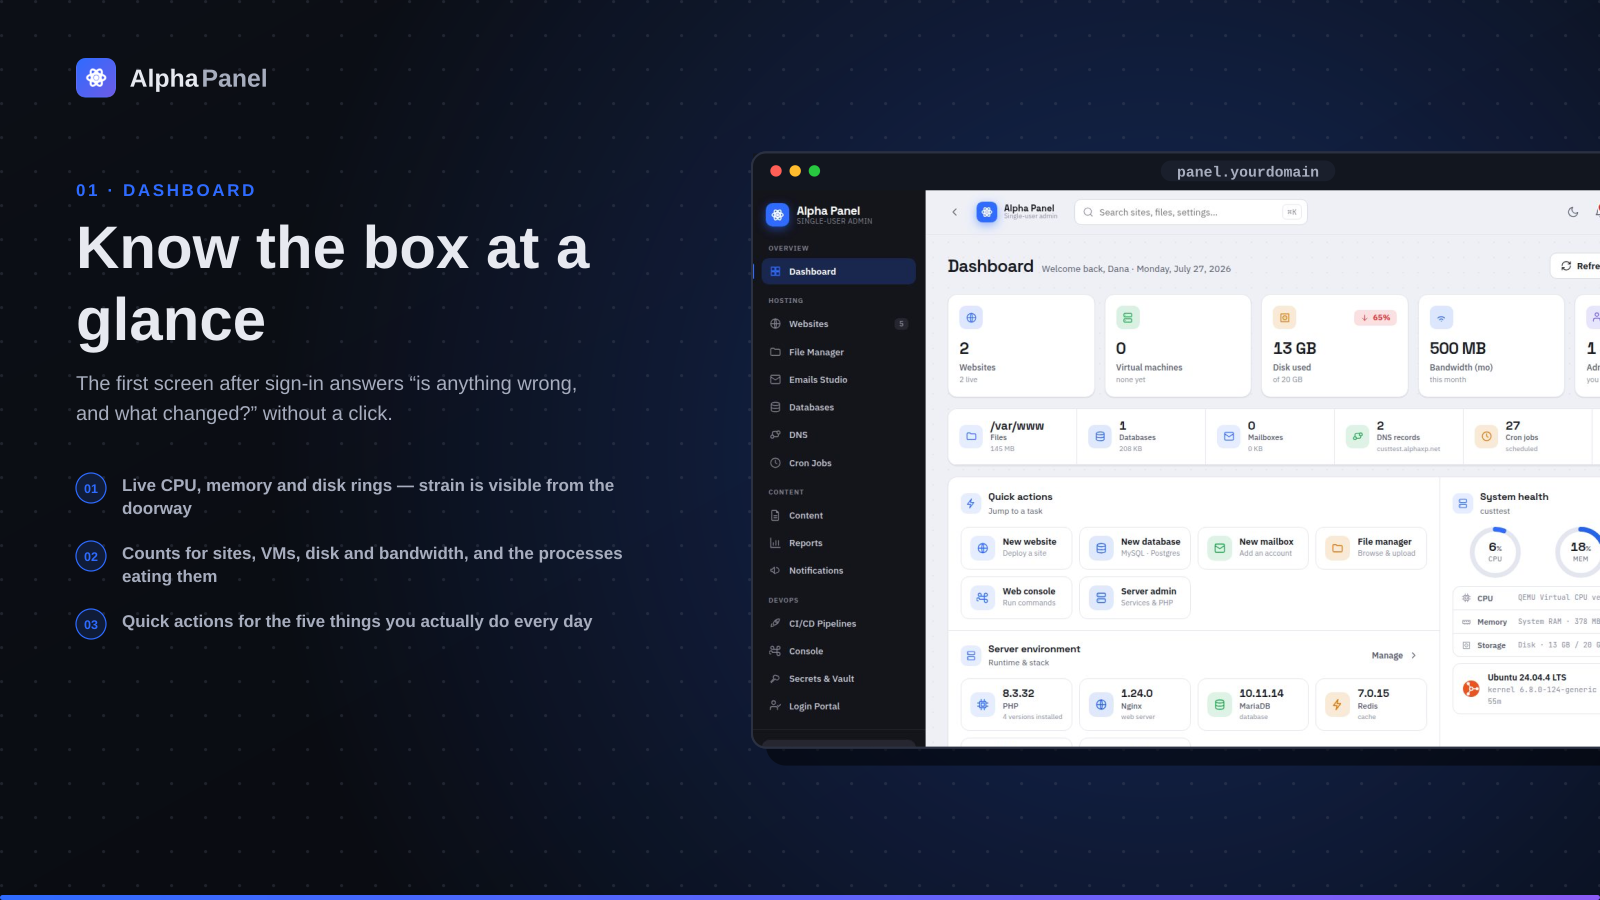The width and height of the screenshot is (1600, 900).
Task: Click the CPU 6% usage ring
Action: [x=1495, y=552]
